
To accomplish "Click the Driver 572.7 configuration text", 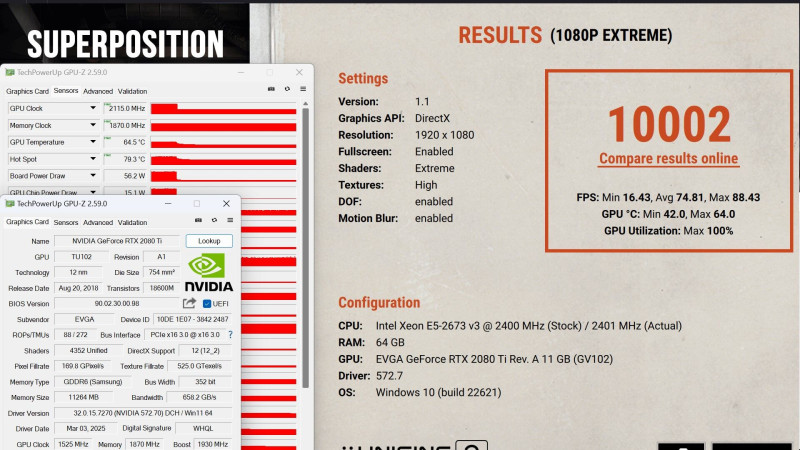I will pos(370,376).
